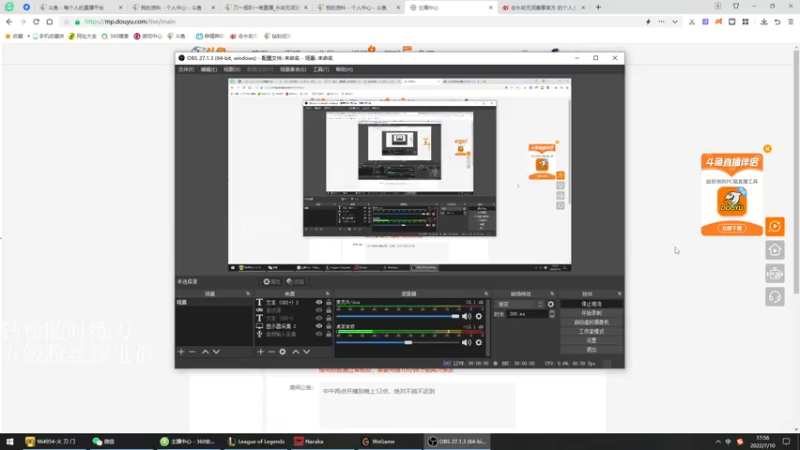Click the robot assistant icon on the Douyu side rail
Viewport: 800px width, 450px height.
[x=774, y=273]
